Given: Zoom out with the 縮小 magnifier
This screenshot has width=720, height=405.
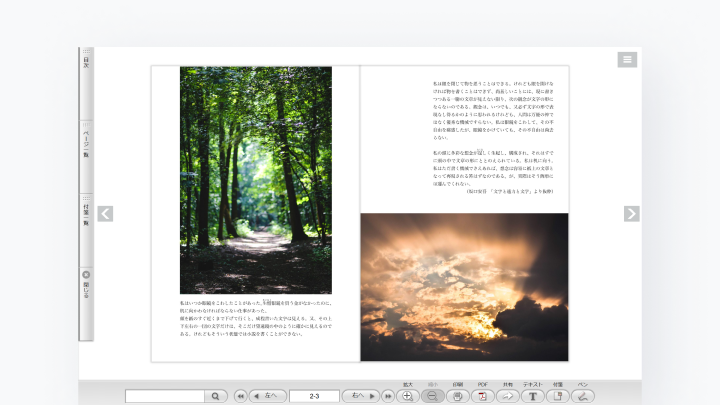Looking at the screenshot, I should point(433,396).
